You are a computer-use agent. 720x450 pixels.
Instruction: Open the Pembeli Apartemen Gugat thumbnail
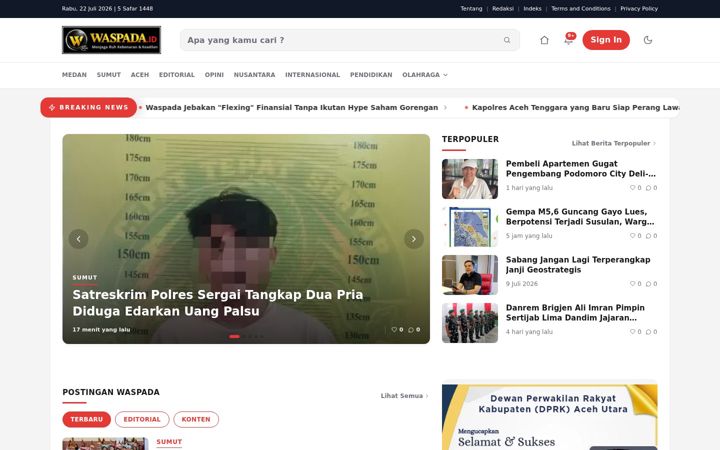click(470, 179)
